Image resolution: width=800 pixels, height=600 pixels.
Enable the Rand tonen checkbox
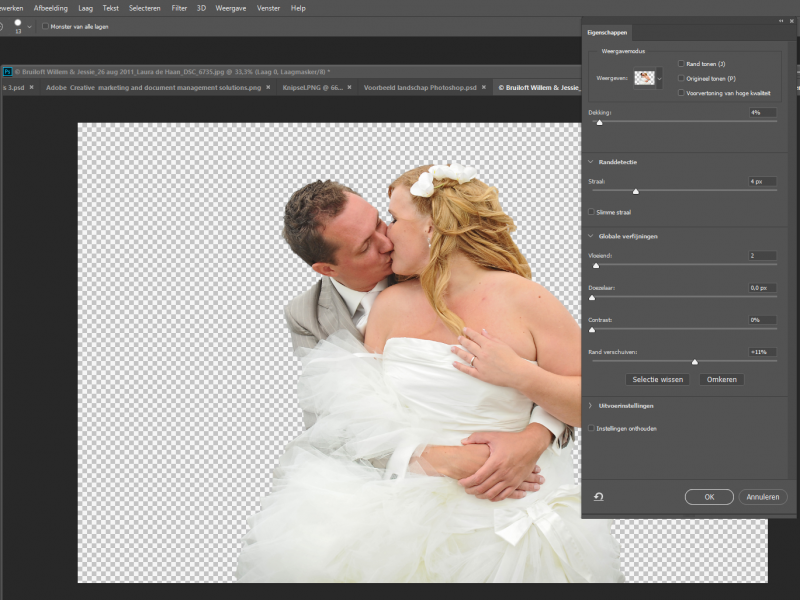681,63
